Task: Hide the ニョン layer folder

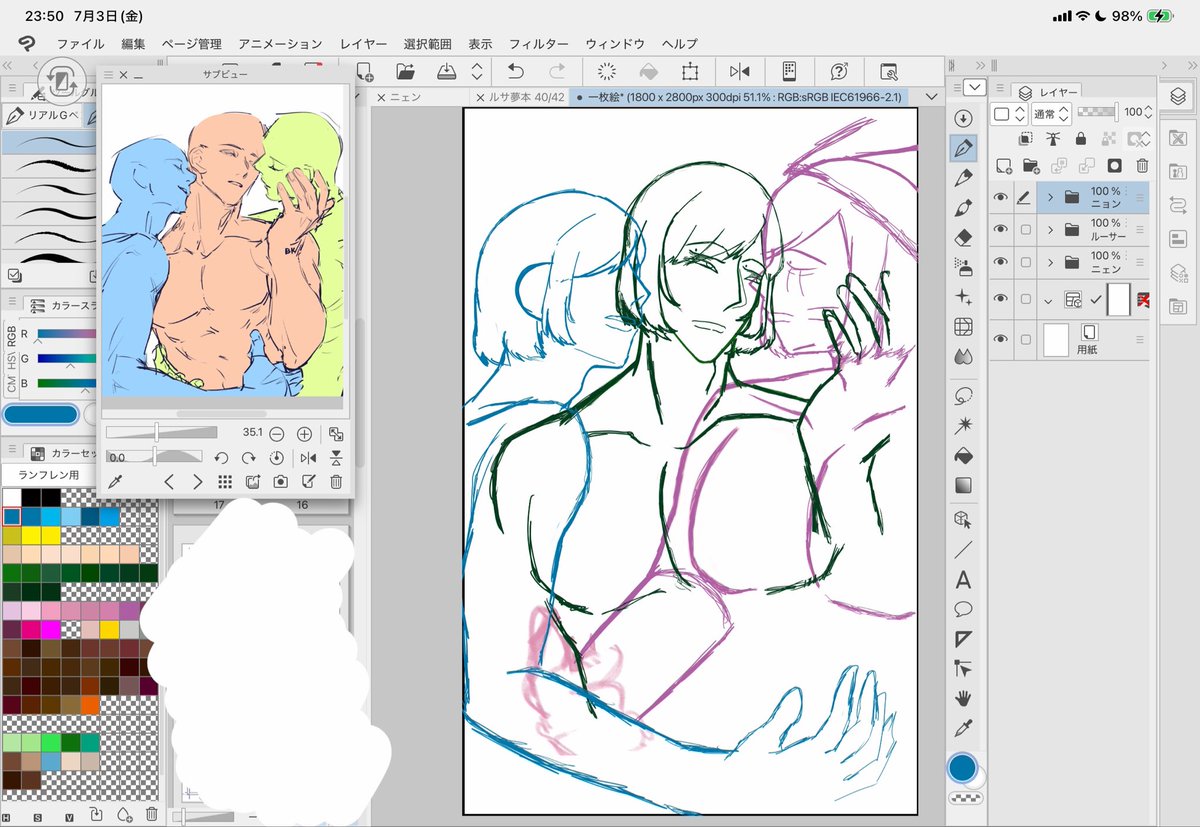Action: click(999, 198)
